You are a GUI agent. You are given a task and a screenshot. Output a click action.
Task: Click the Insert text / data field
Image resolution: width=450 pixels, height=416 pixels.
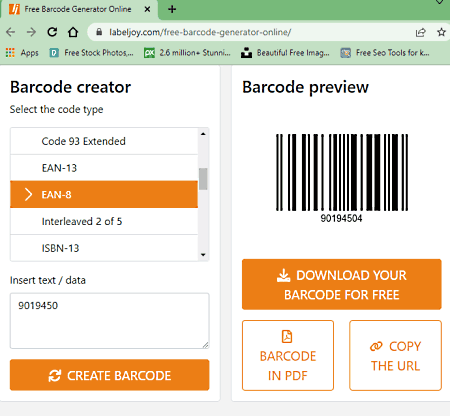click(x=110, y=321)
